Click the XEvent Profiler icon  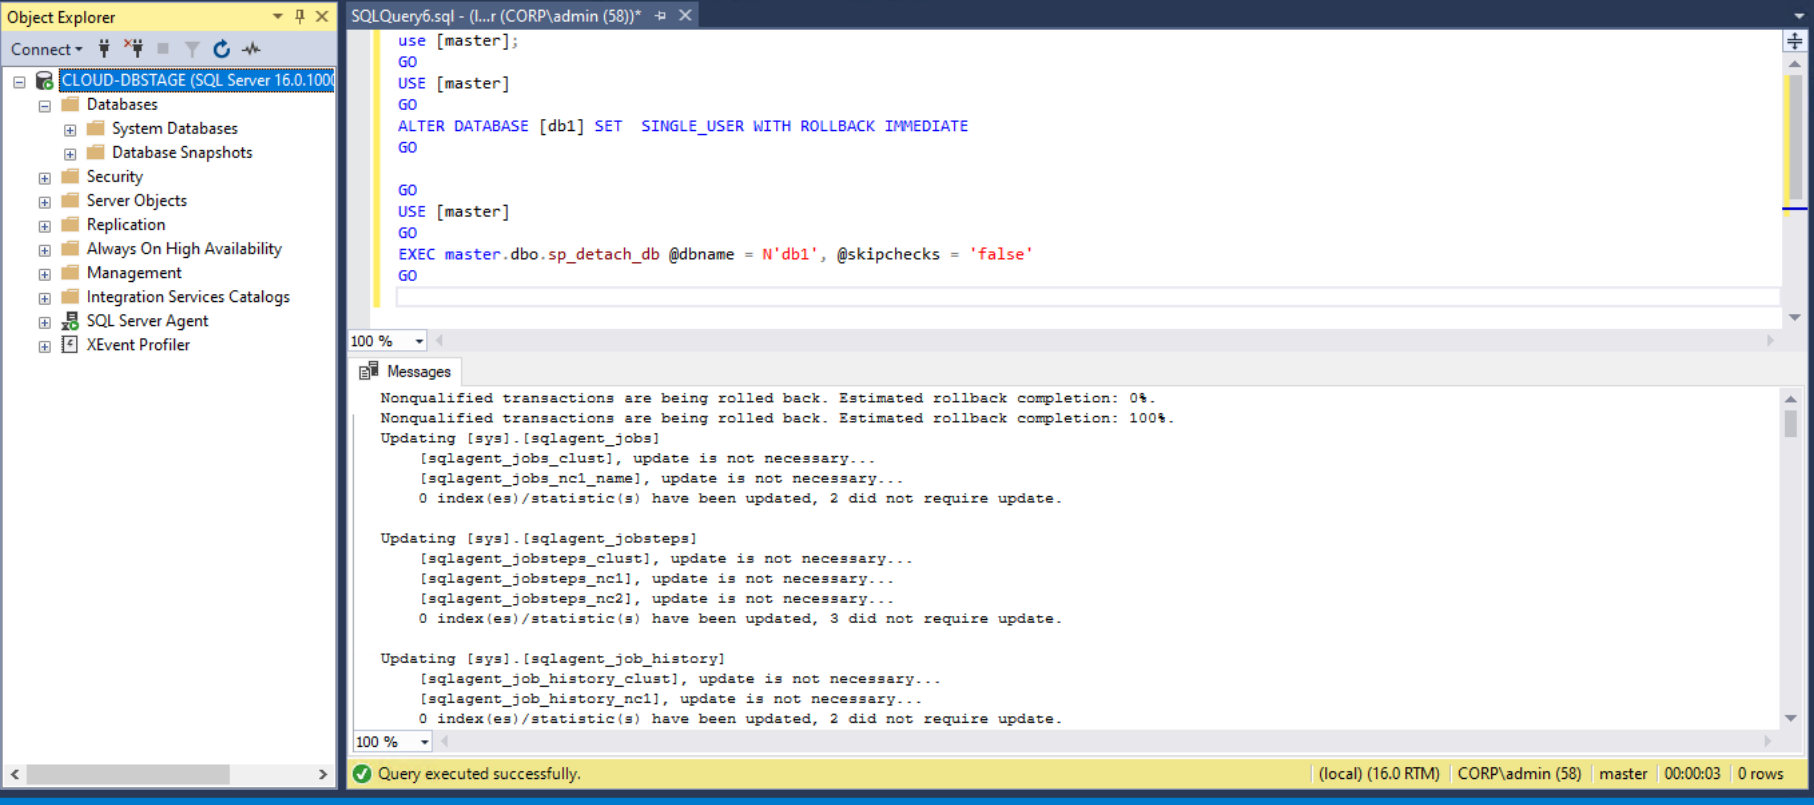pos(70,344)
